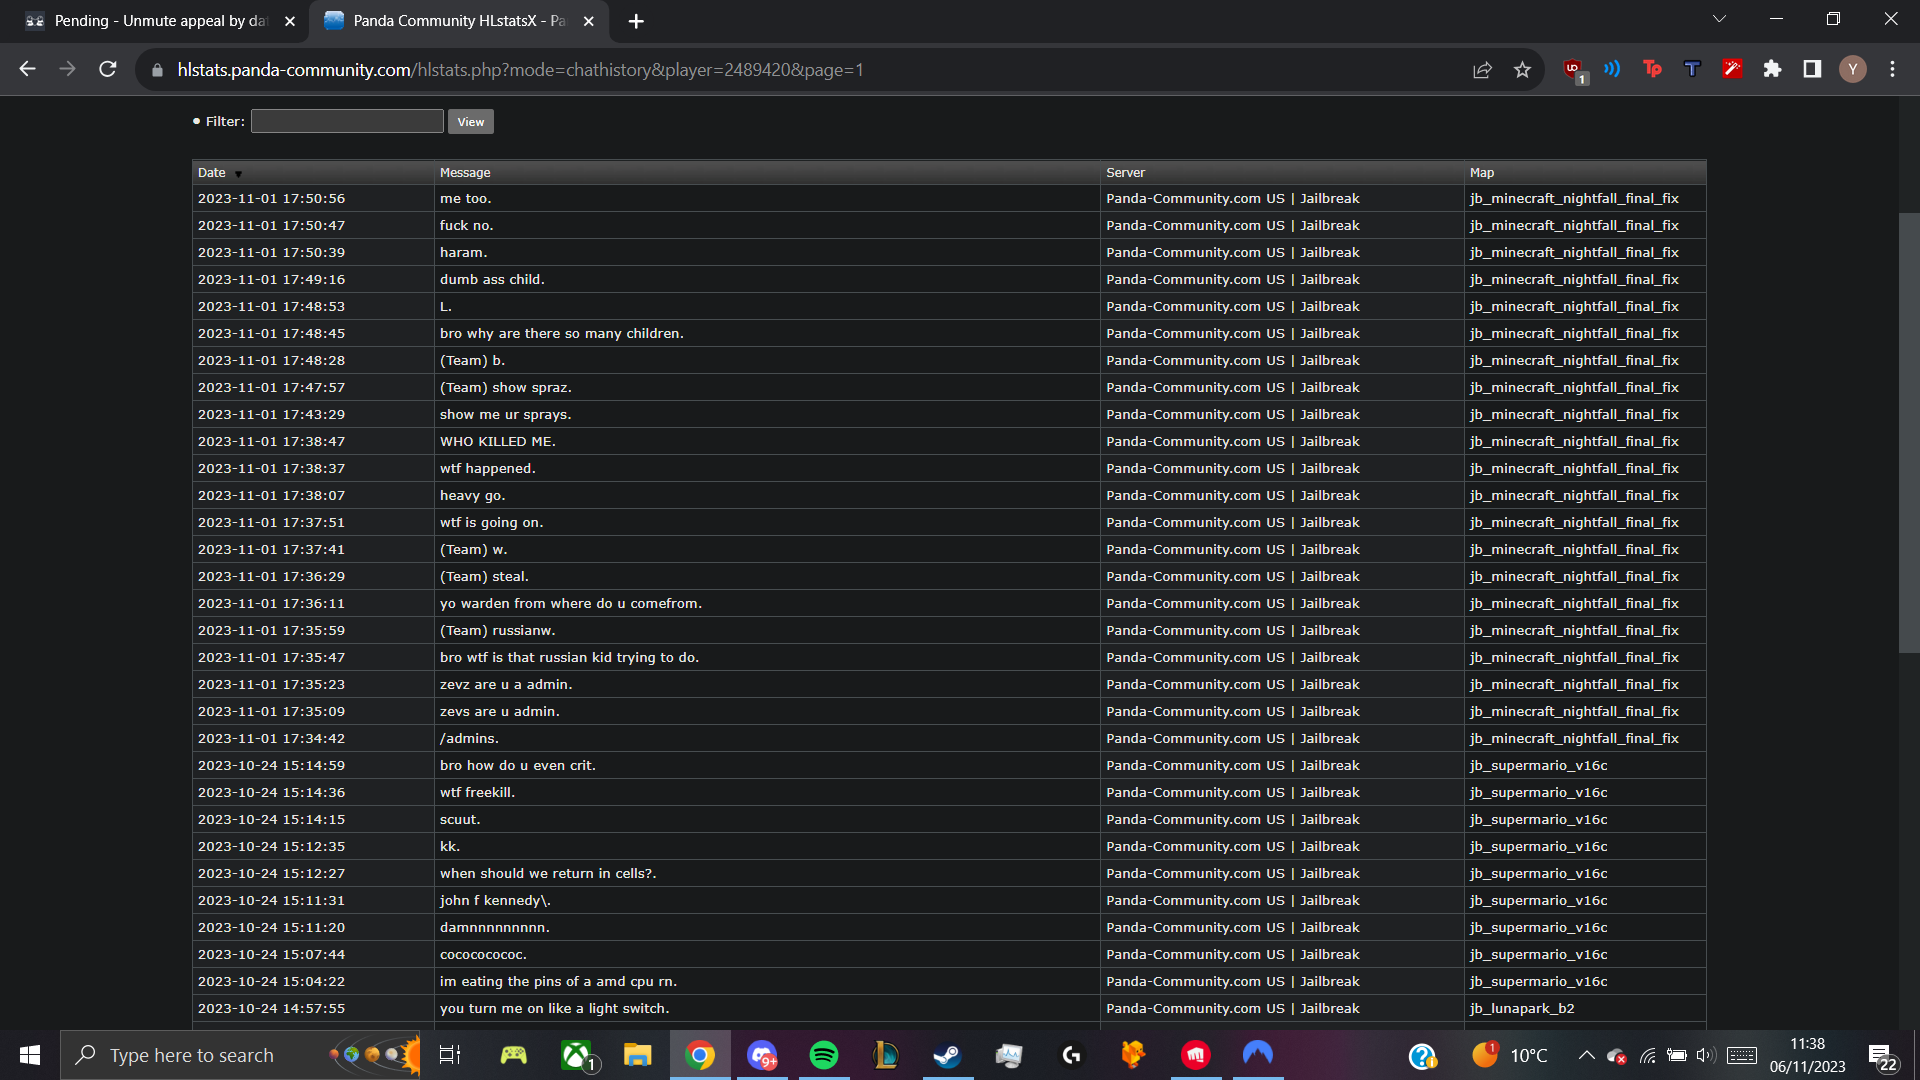The image size is (1920, 1080).
Task: Sort table by Date column
Action: click(212, 173)
